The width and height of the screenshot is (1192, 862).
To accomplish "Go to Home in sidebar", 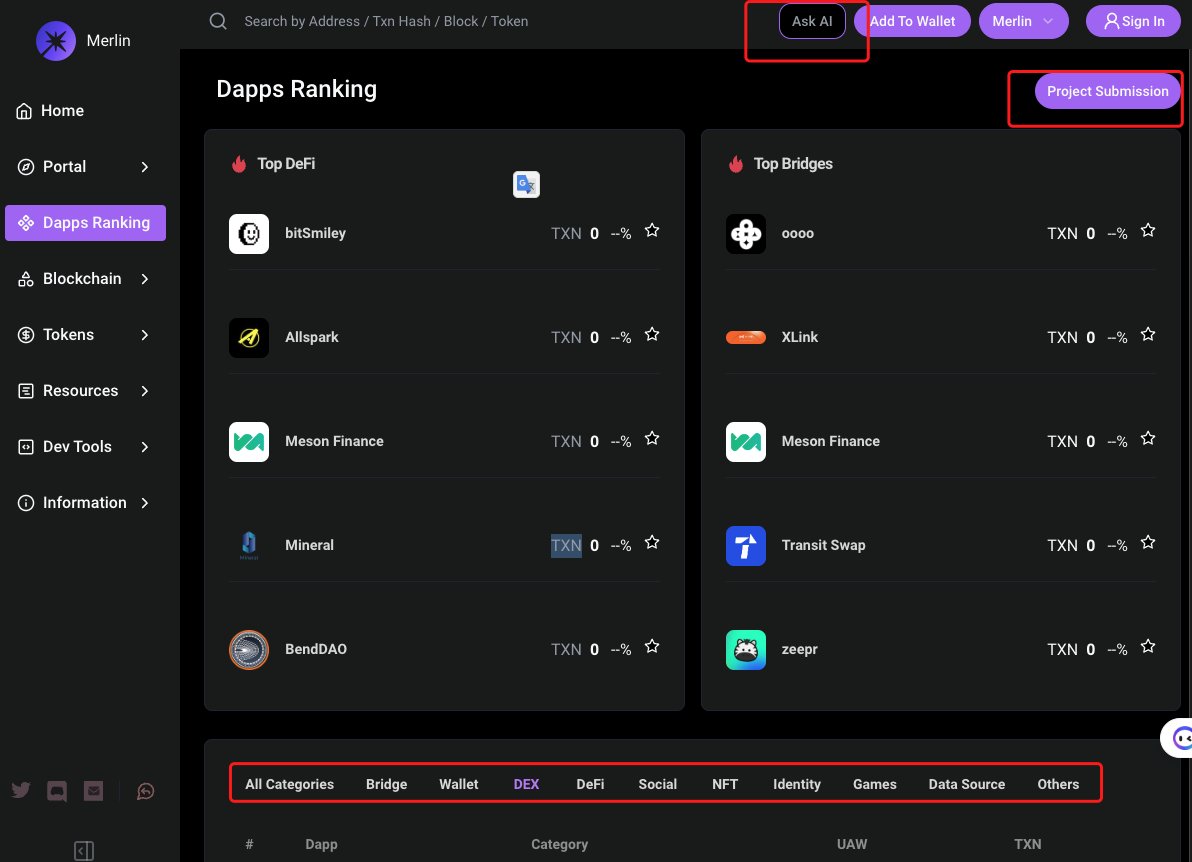I will [62, 111].
